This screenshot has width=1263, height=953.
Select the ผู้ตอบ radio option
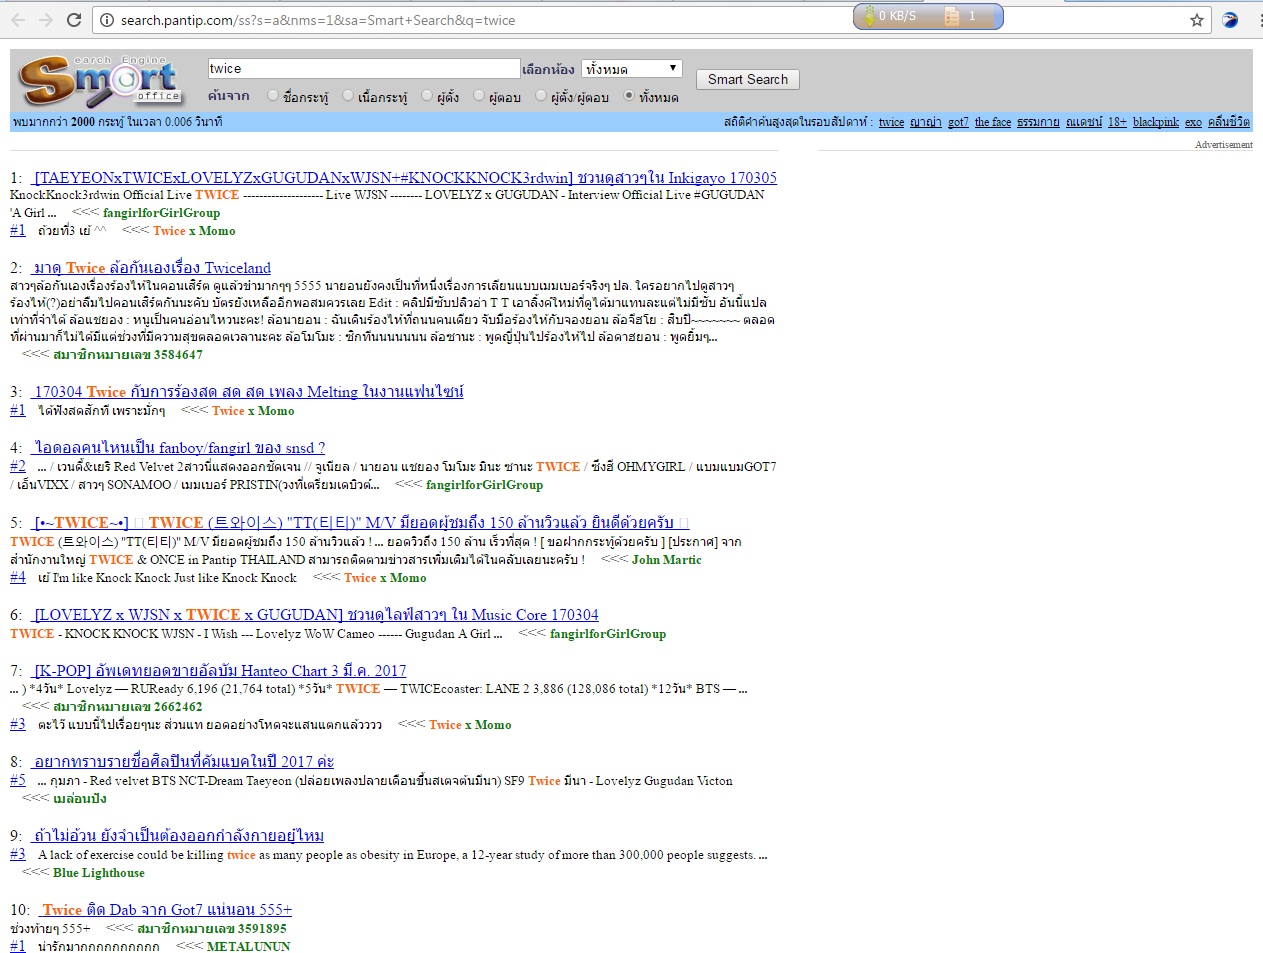(x=479, y=96)
